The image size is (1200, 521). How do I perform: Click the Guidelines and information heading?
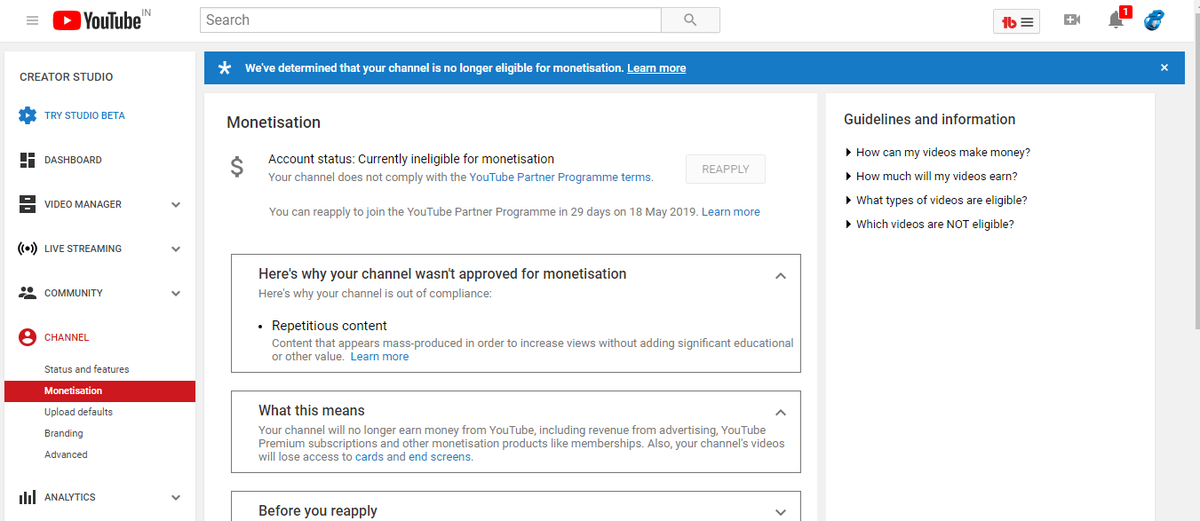pos(930,119)
